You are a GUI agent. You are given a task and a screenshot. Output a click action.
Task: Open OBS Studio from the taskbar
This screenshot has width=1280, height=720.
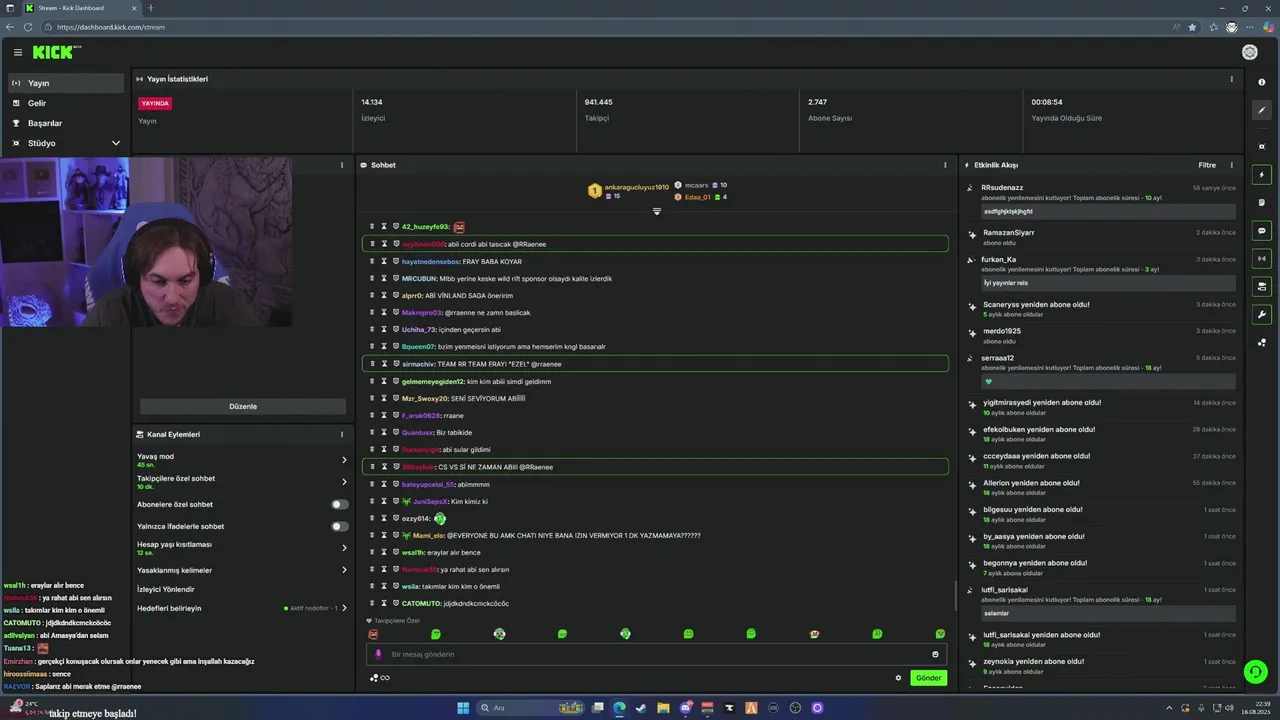795,708
